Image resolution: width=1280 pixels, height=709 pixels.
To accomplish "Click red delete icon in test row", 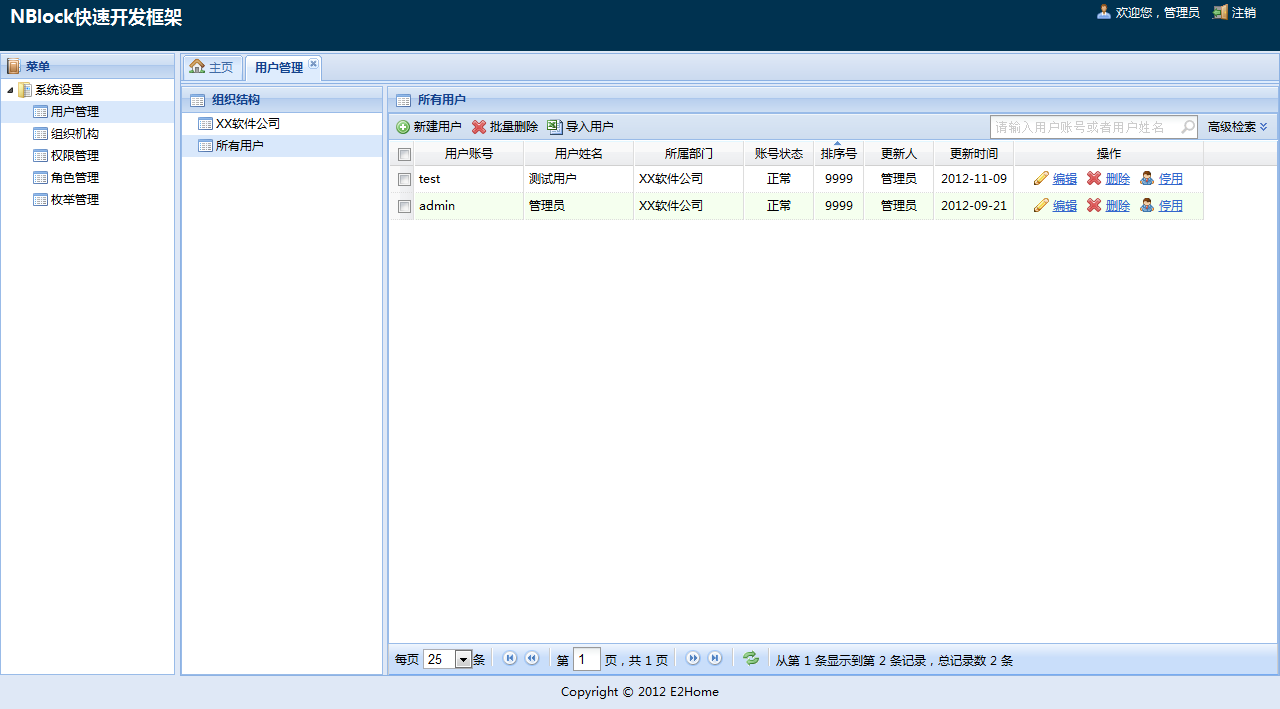I will (x=1094, y=178).
